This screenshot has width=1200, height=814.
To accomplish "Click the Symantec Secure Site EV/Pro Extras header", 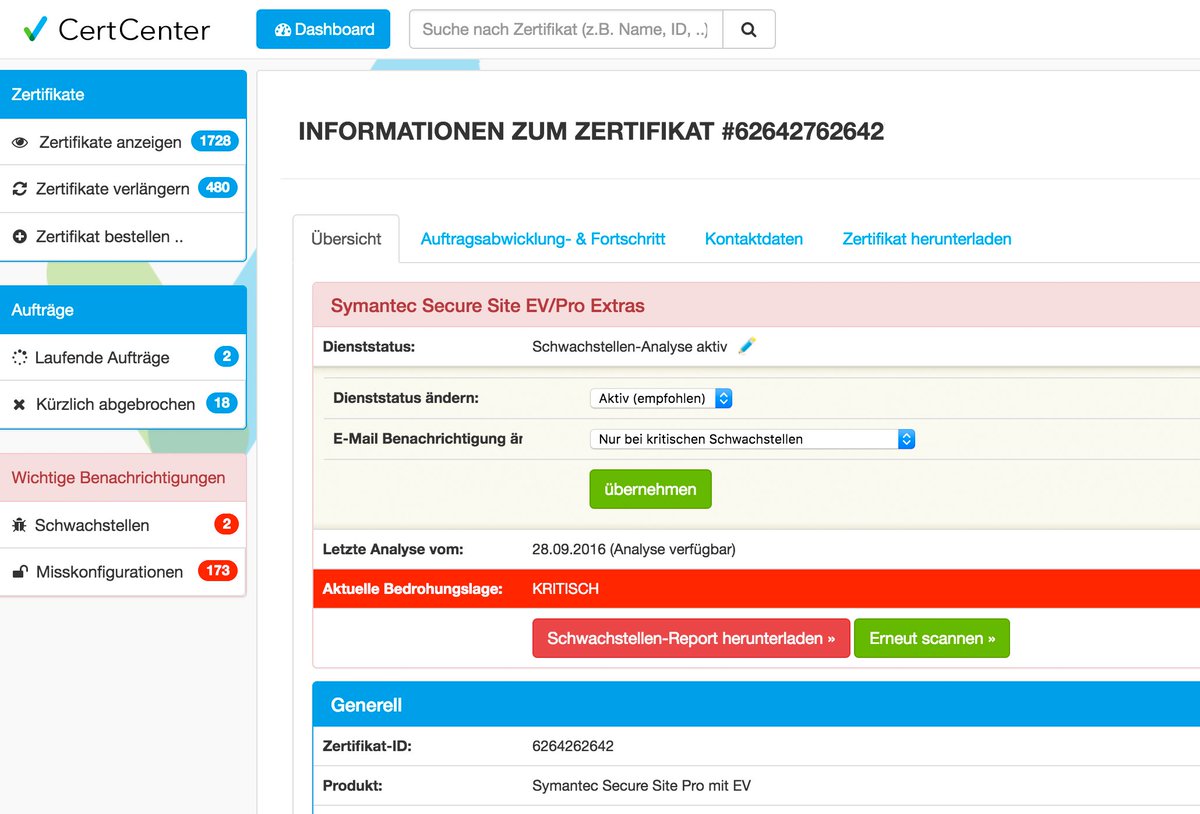I will point(756,306).
